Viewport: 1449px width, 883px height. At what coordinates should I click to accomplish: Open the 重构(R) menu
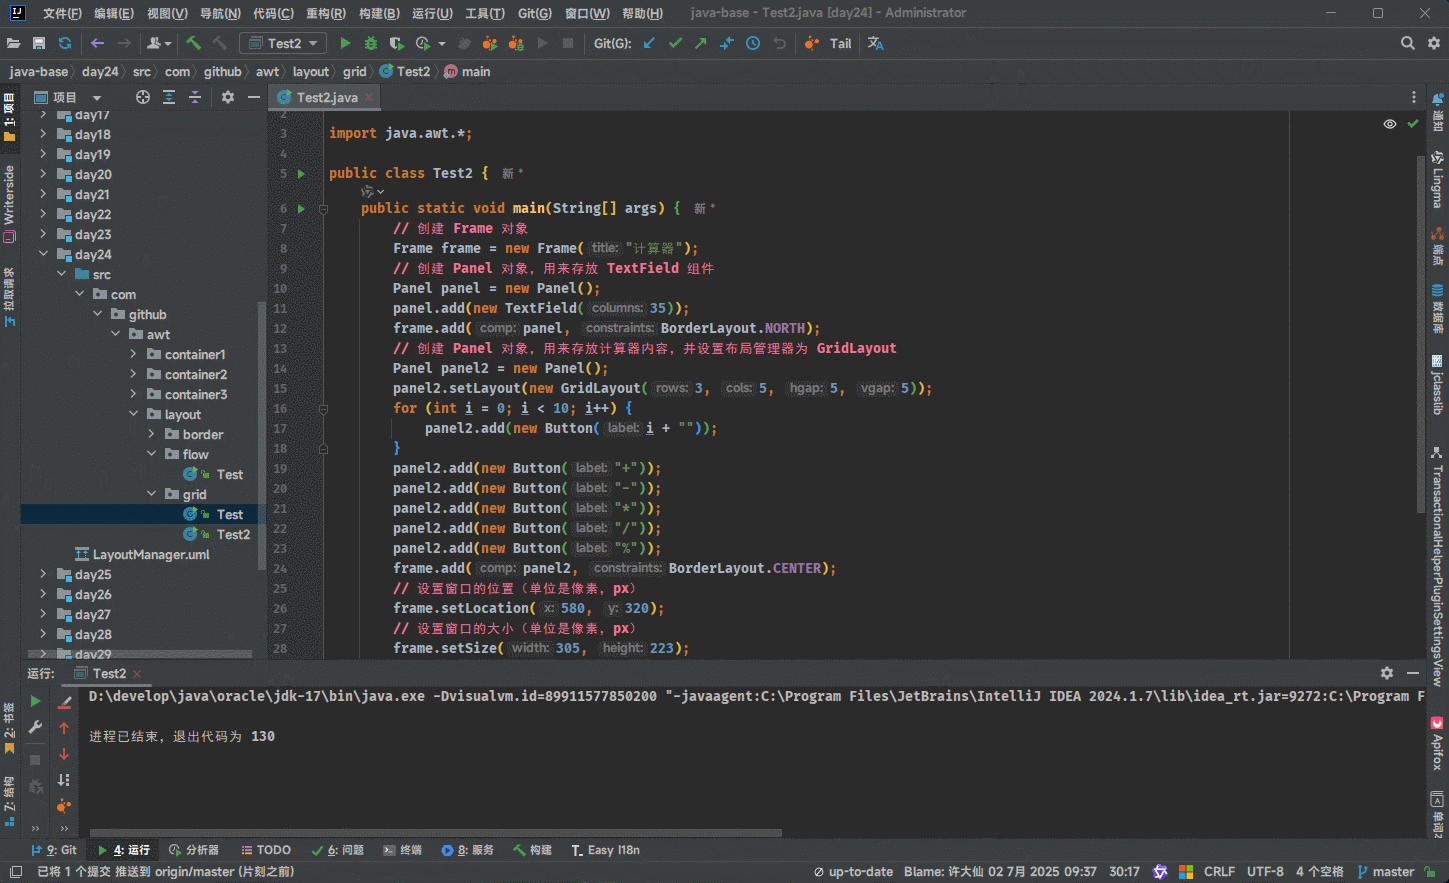(x=325, y=13)
